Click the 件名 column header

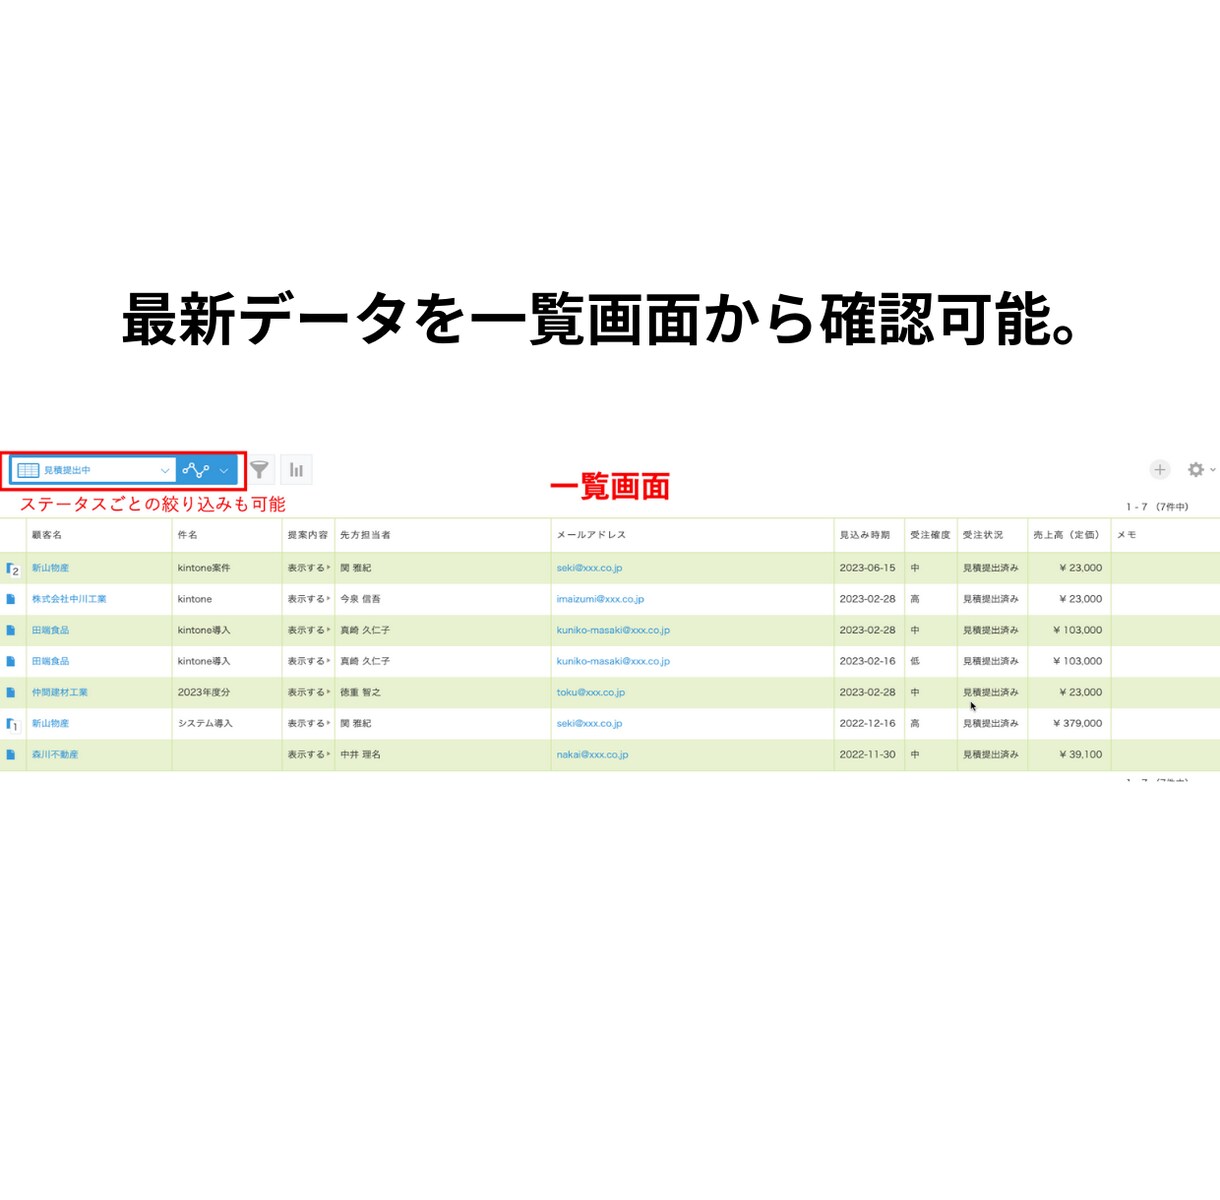coord(188,535)
